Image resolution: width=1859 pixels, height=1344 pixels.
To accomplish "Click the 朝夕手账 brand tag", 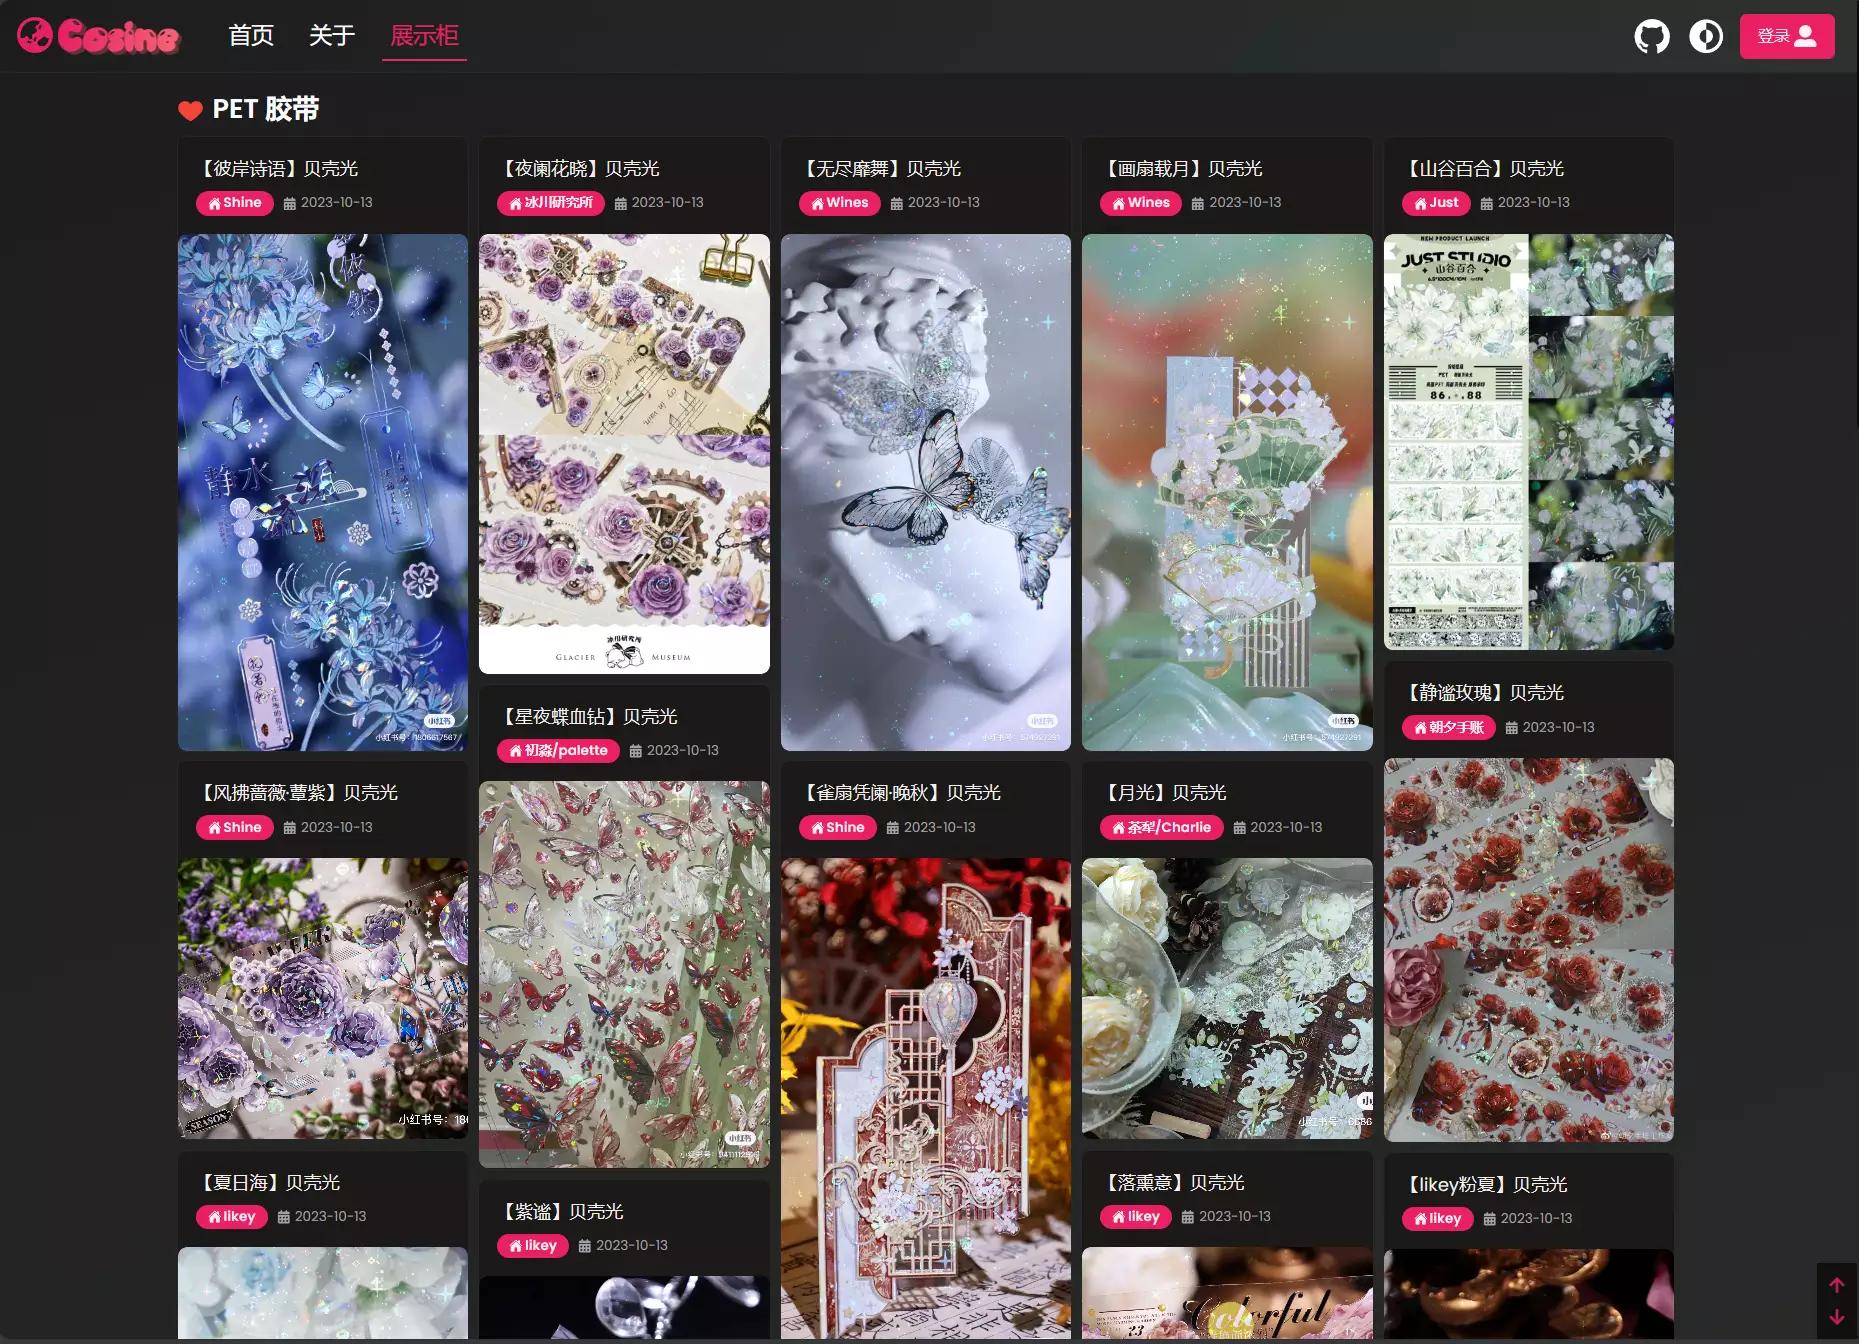I will point(1448,728).
